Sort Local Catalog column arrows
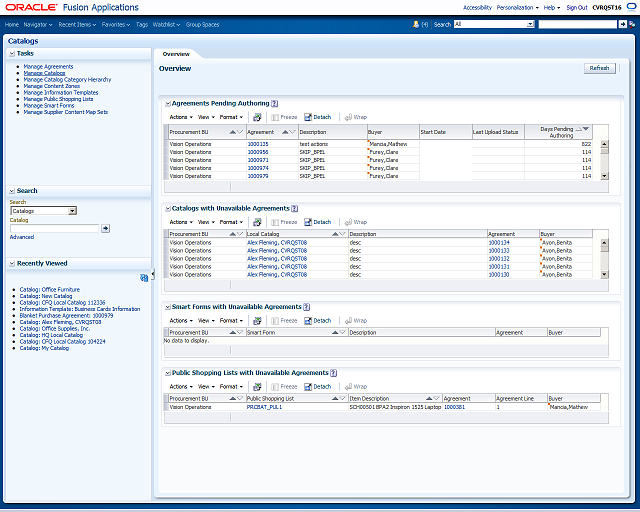Screen dimensions: 640x512 pos(339,234)
